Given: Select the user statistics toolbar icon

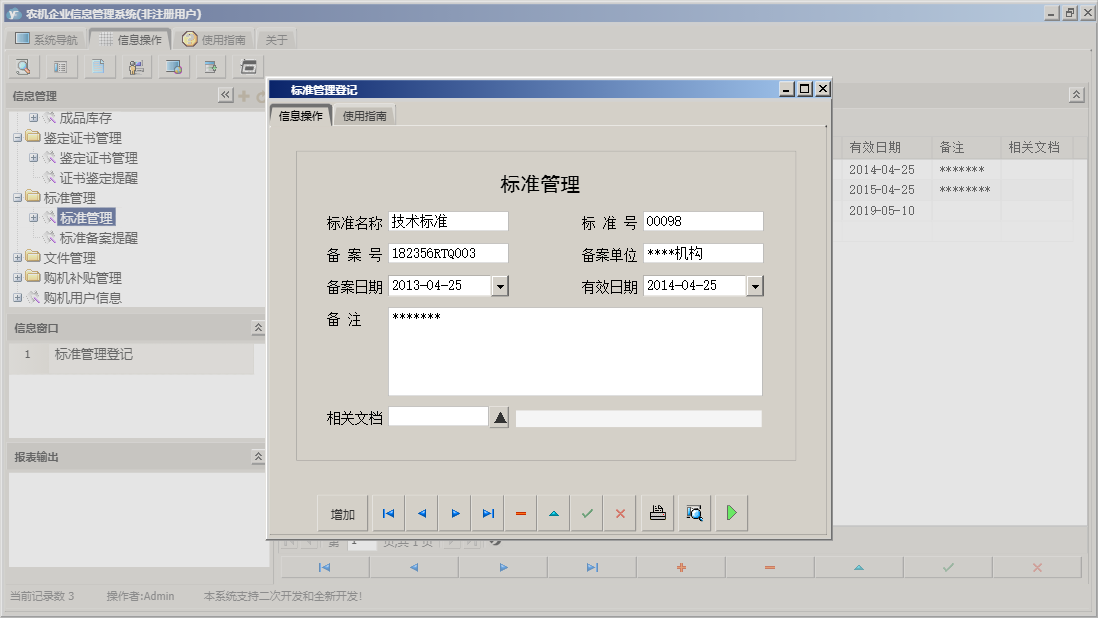Looking at the screenshot, I should coord(136,66).
